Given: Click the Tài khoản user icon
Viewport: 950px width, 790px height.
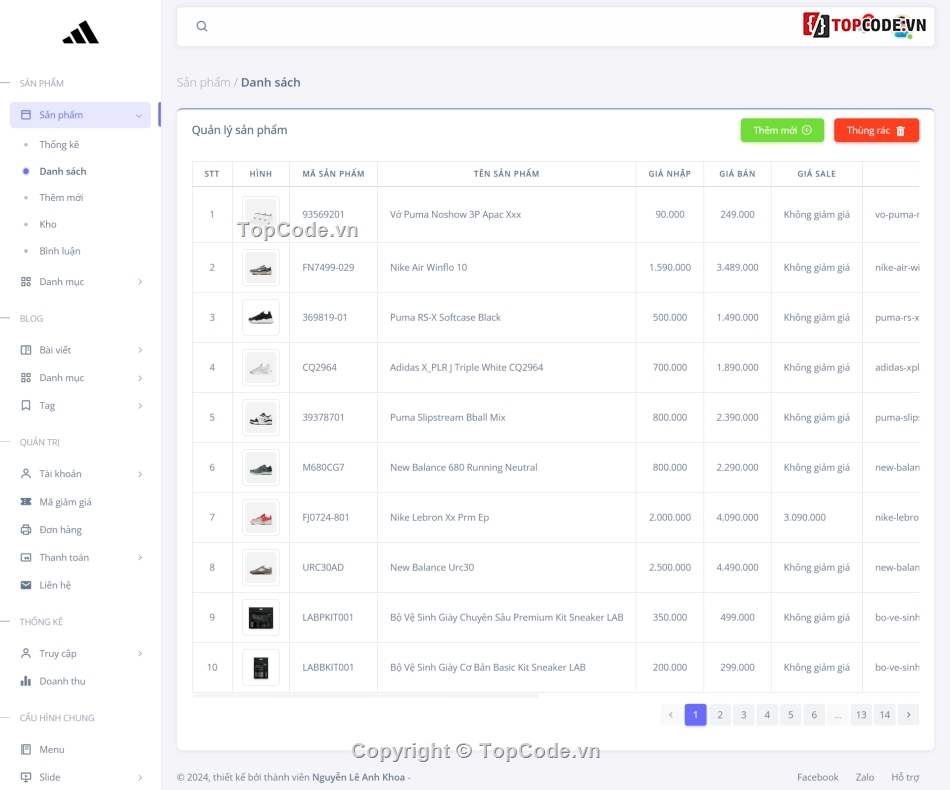Looking at the screenshot, I should (x=25, y=474).
